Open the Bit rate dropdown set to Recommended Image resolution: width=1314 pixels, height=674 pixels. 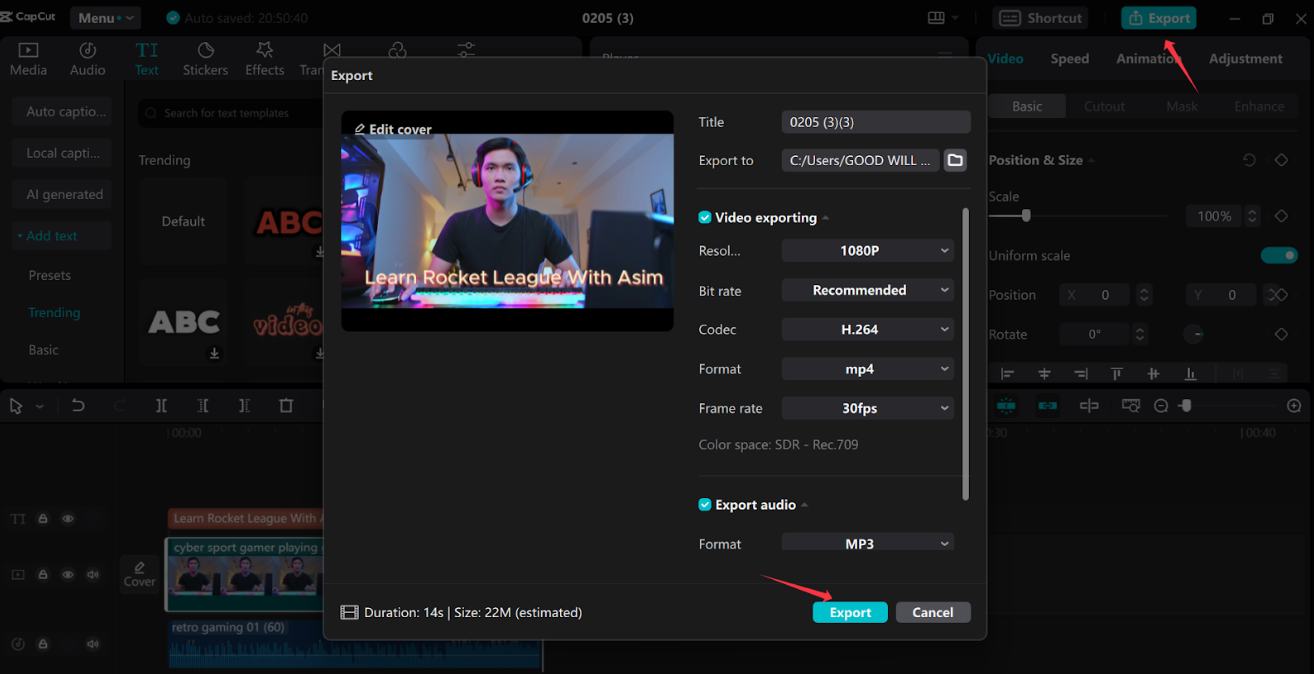point(867,290)
